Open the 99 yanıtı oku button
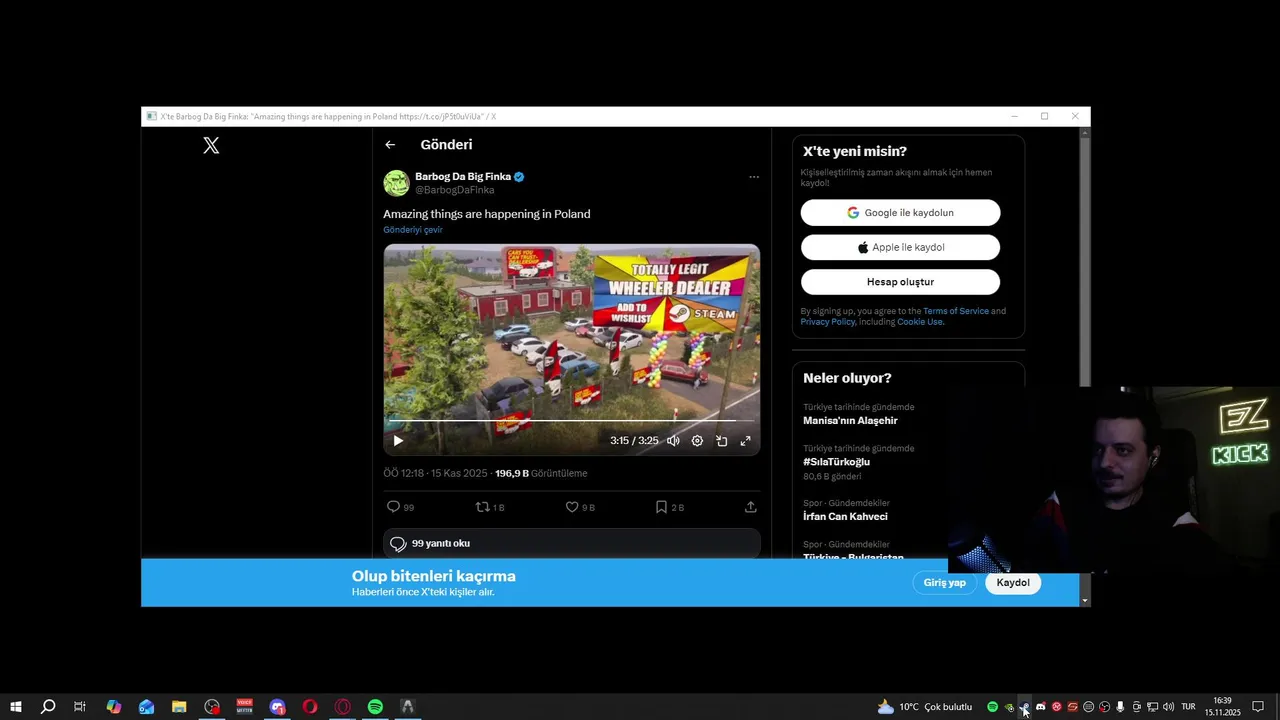Image resolution: width=1280 pixels, height=720 pixels. coord(571,543)
